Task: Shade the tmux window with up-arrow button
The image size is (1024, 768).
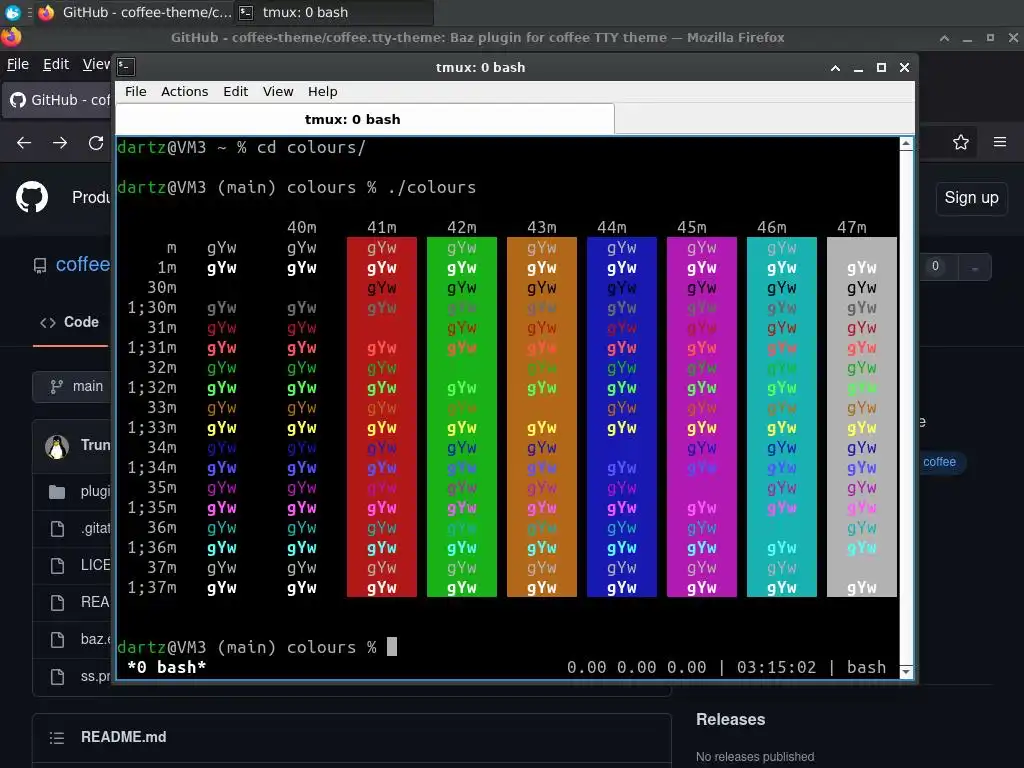Action: point(835,67)
